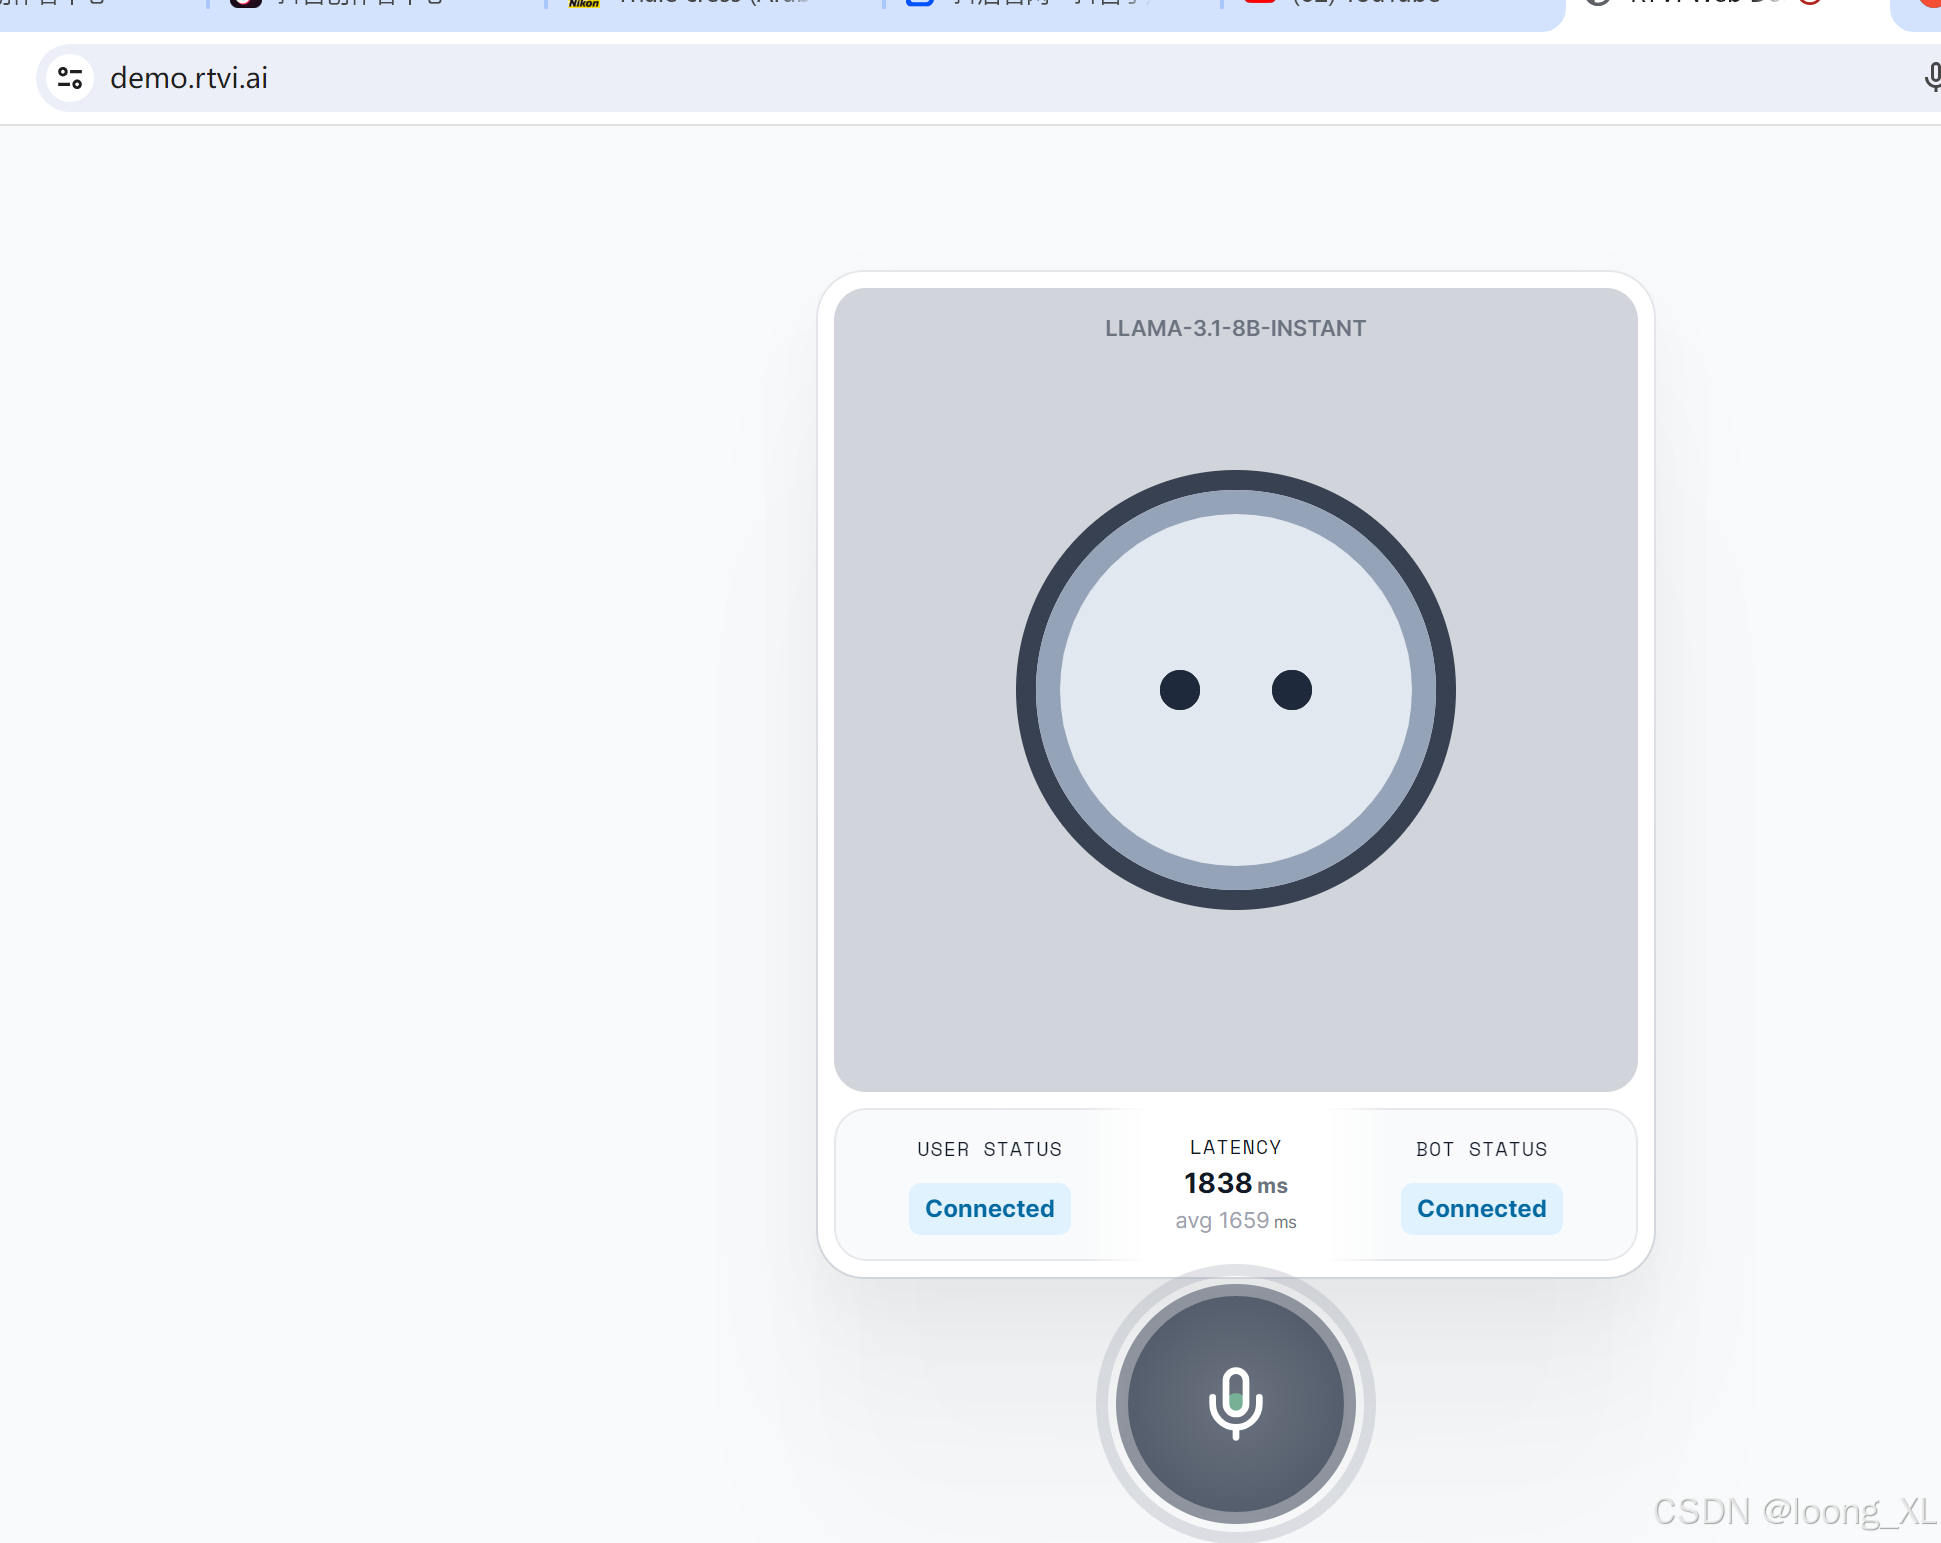Click the Bot Status Connected badge
The height and width of the screenshot is (1543, 1941).
(1481, 1209)
